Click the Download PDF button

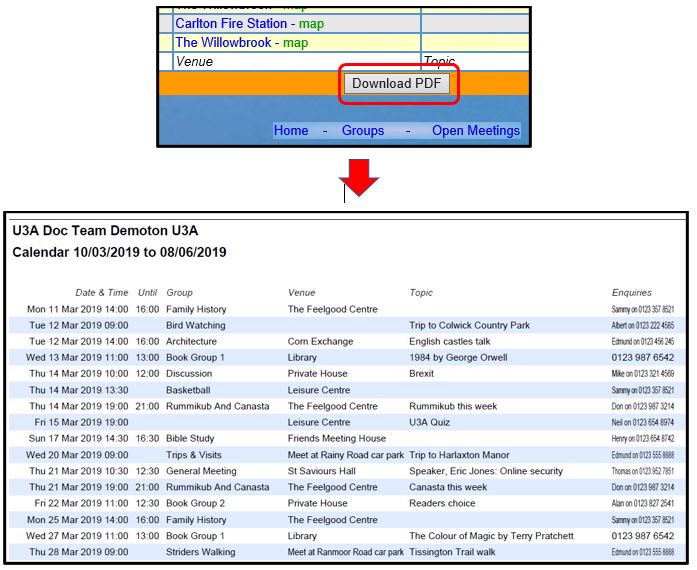[398, 84]
